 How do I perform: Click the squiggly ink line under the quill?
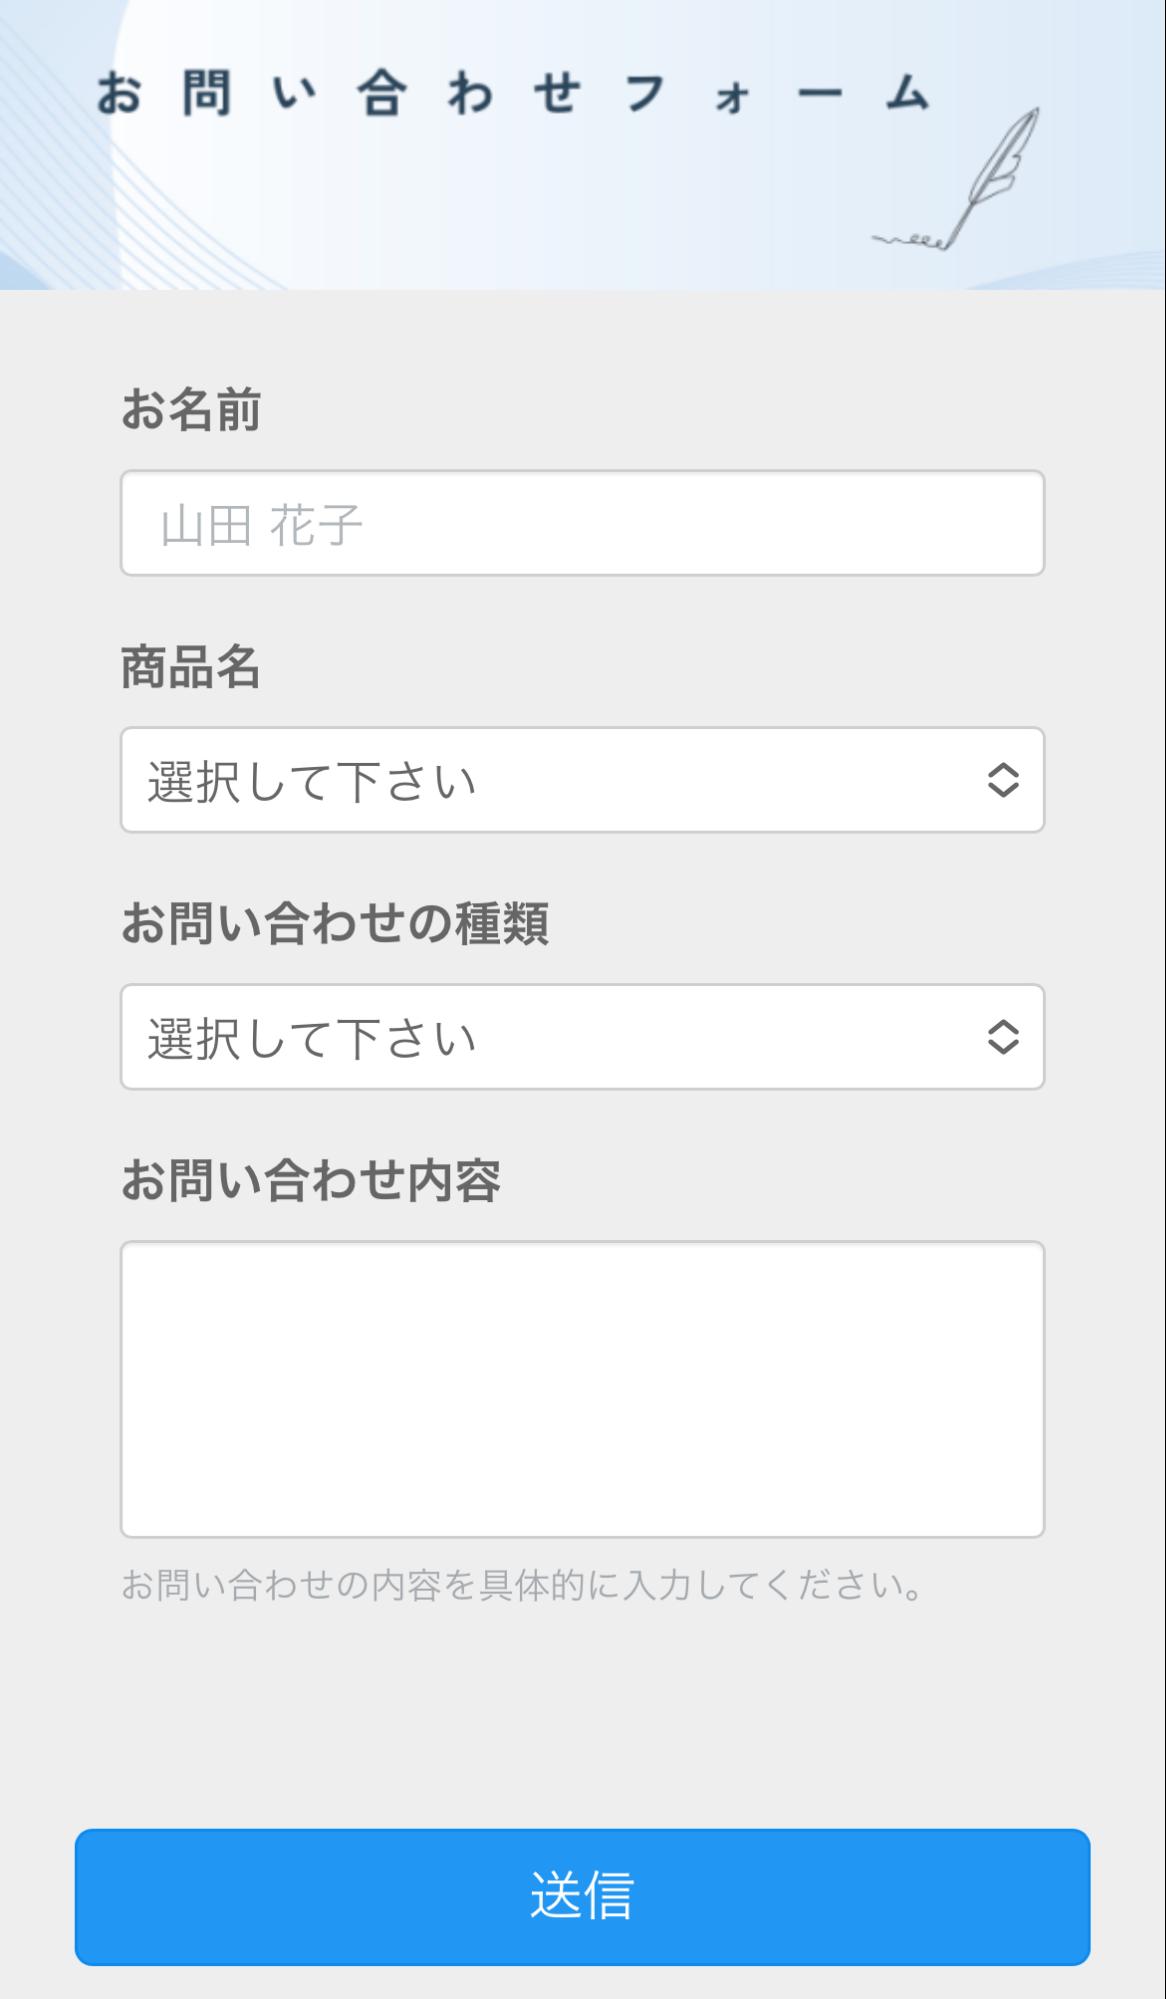click(x=910, y=241)
